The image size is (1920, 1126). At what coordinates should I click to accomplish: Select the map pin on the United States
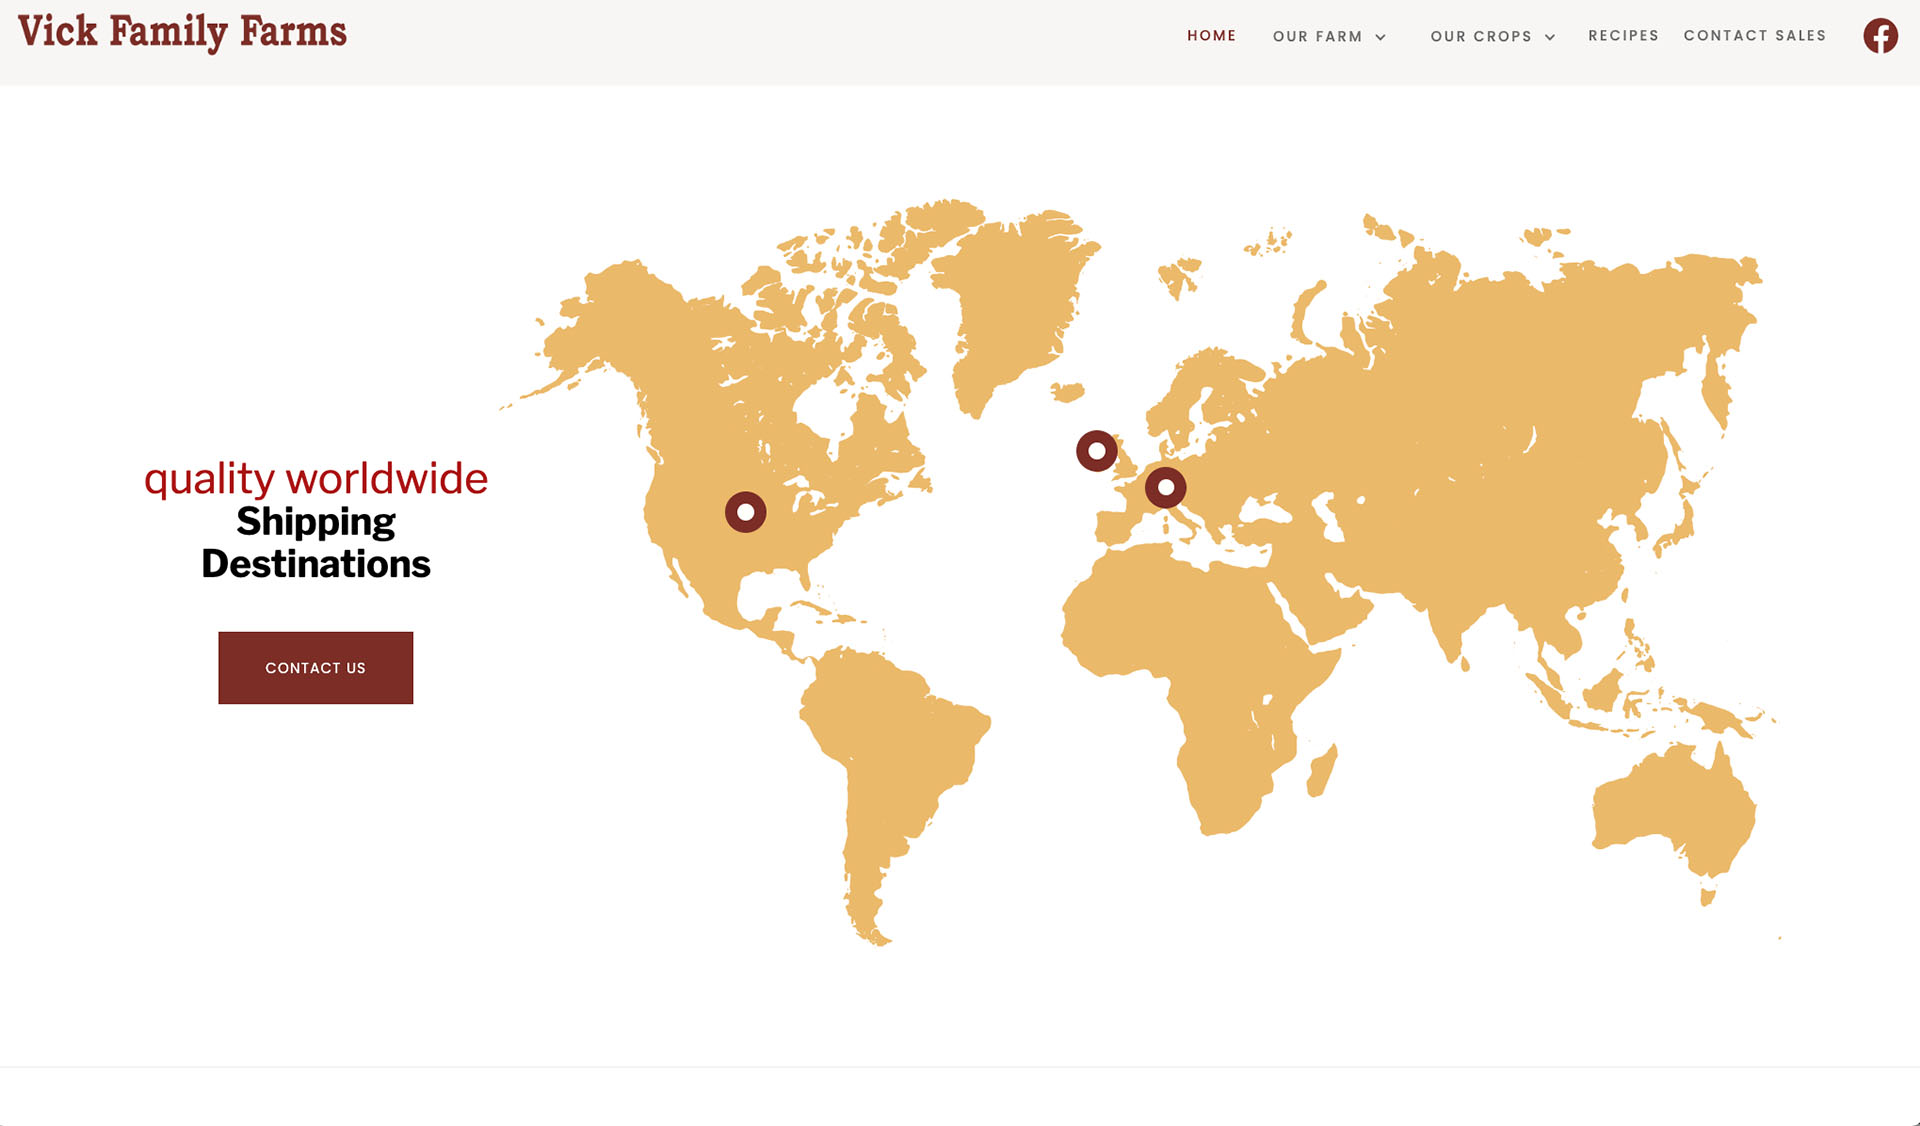click(x=745, y=512)
